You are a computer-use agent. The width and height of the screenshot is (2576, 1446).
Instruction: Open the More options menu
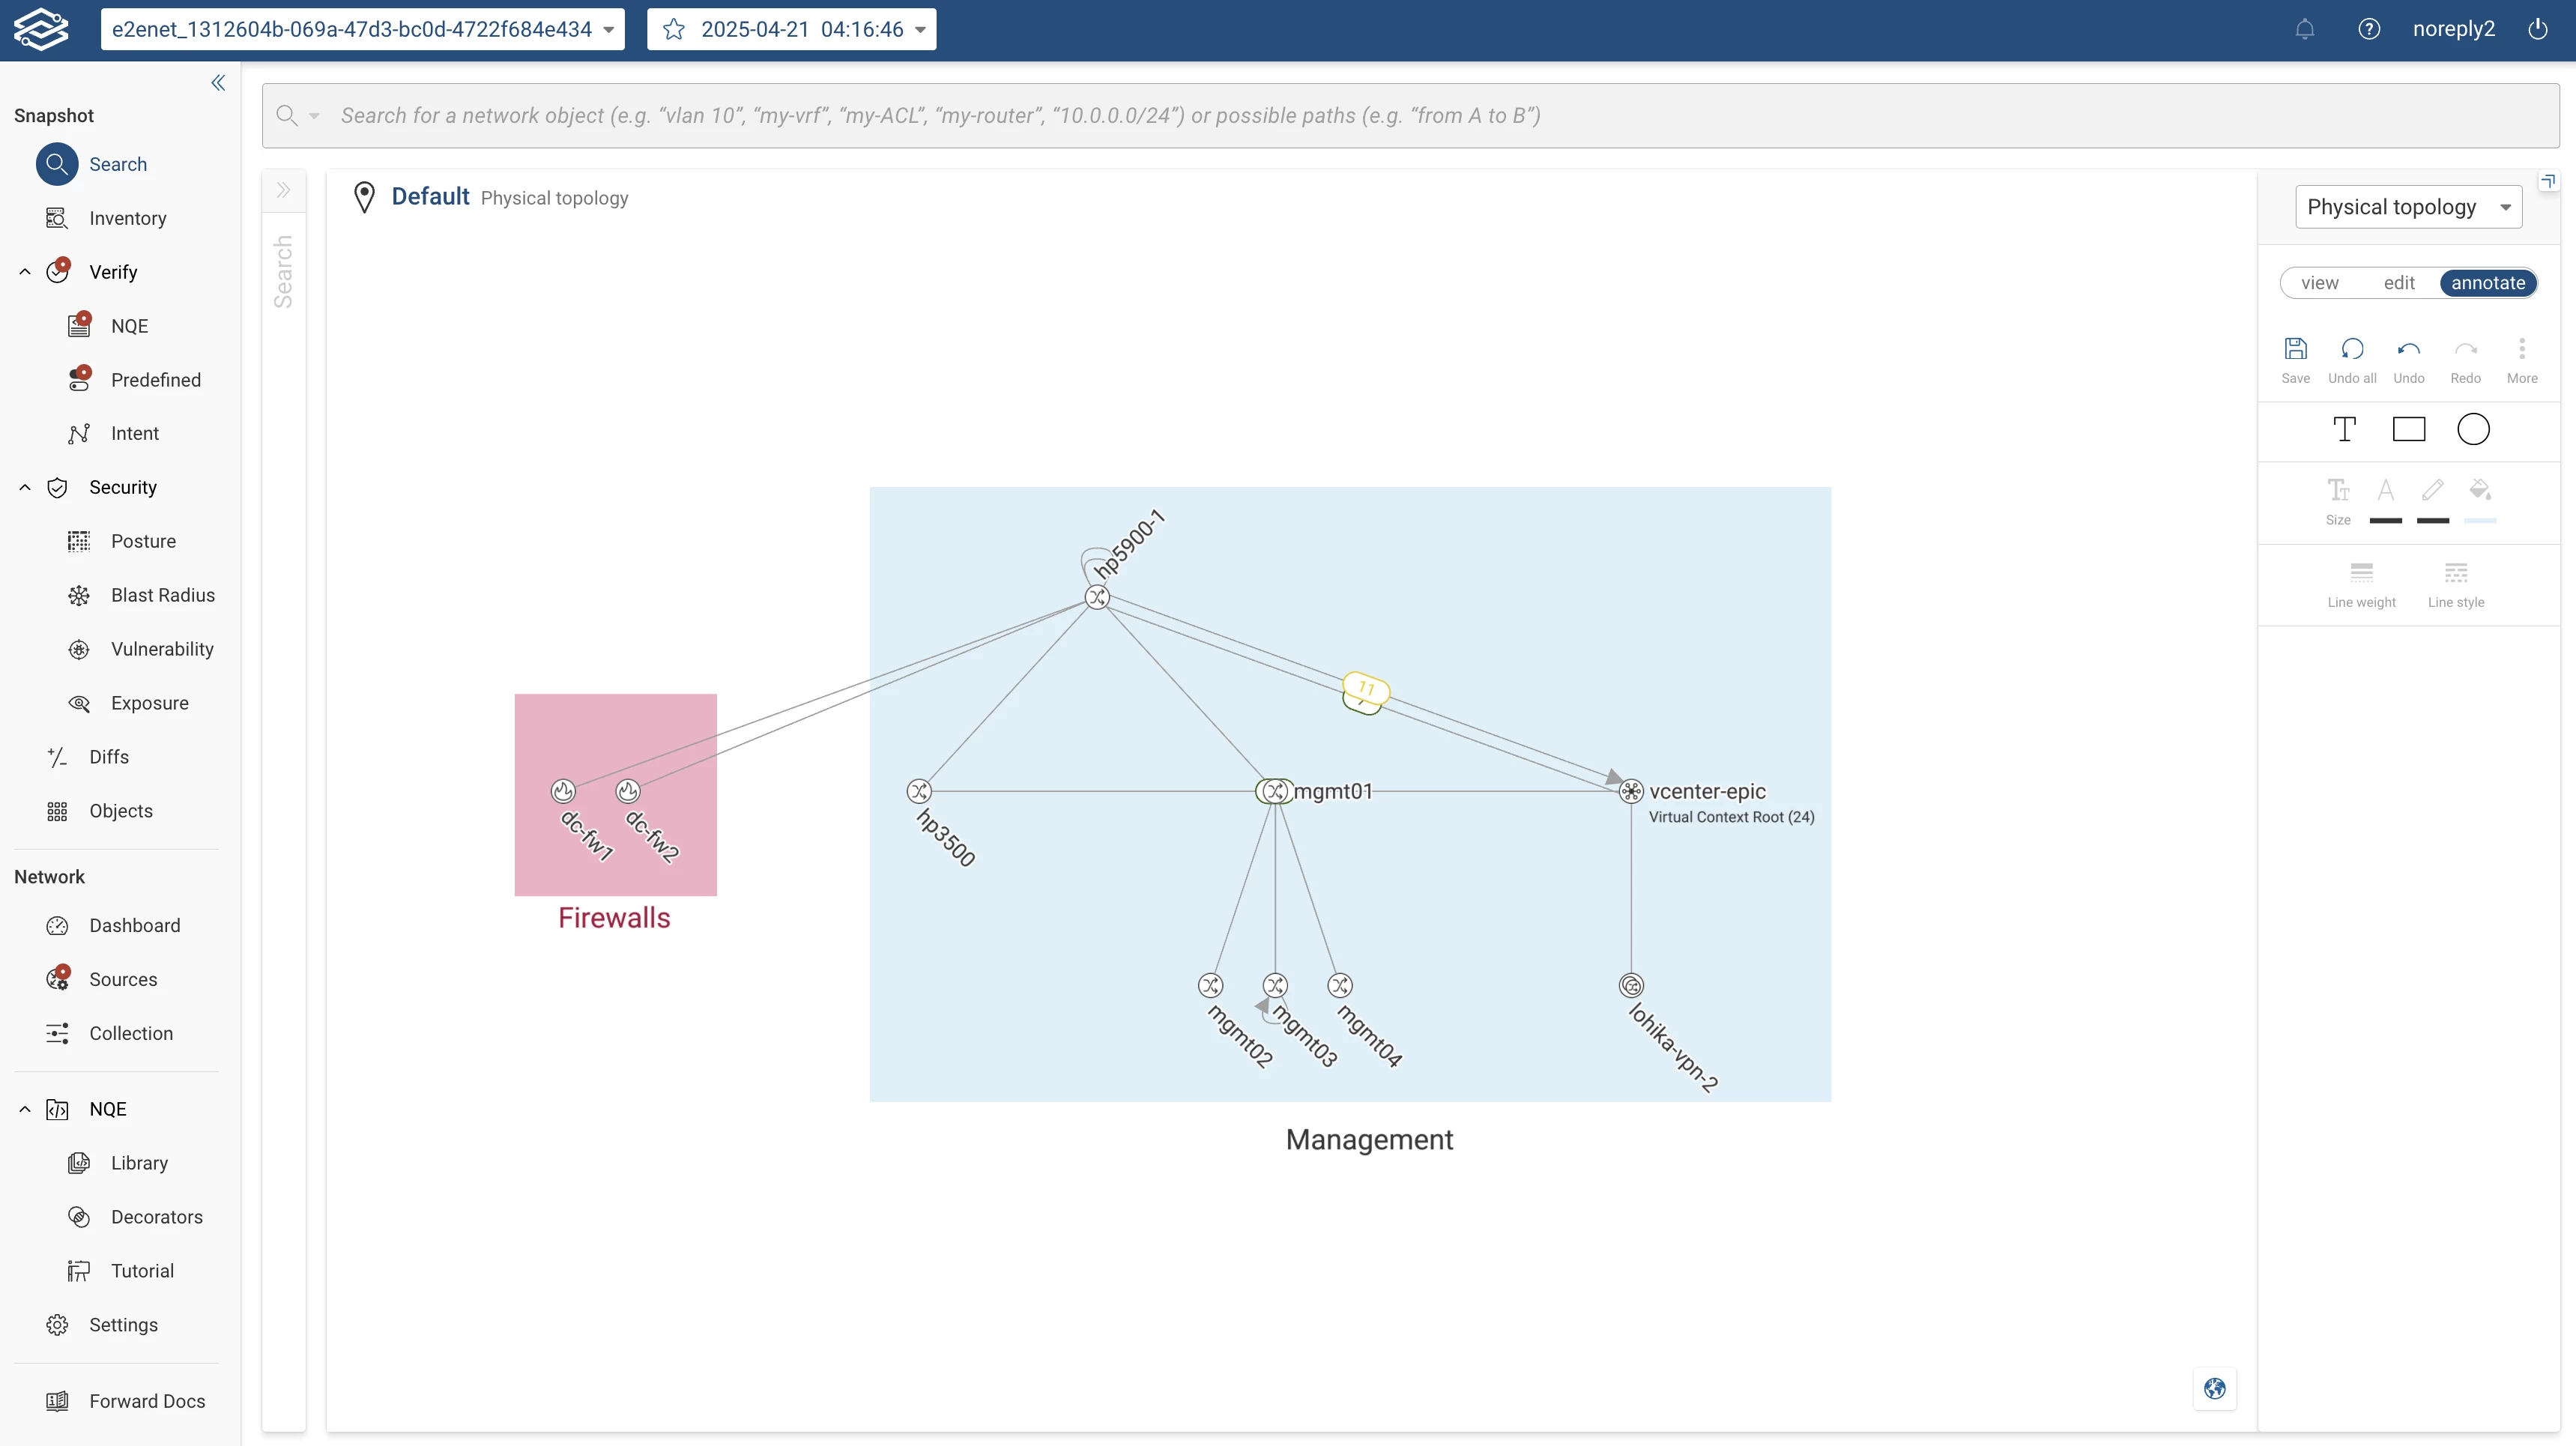2521,349
